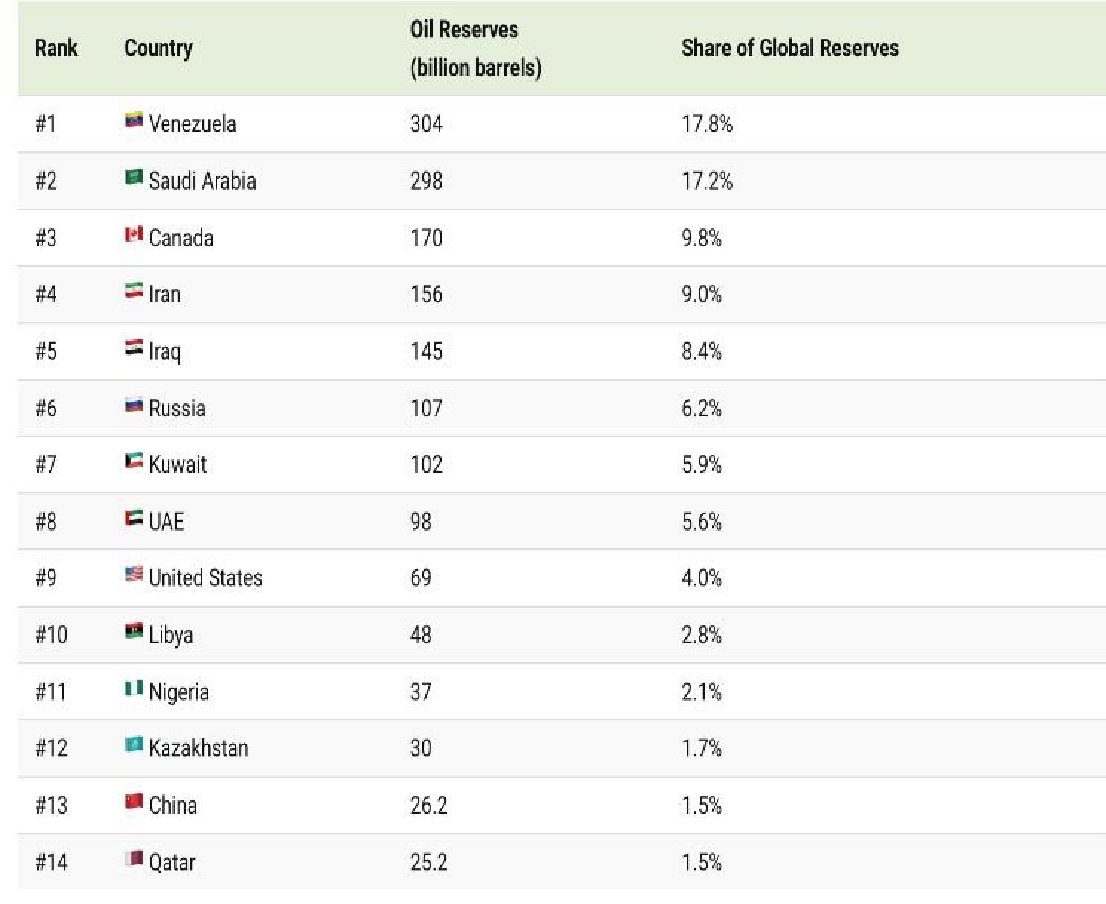The image size is (1106, 904).
Task: Click the Iran flag icon
Action: [134, 291]
